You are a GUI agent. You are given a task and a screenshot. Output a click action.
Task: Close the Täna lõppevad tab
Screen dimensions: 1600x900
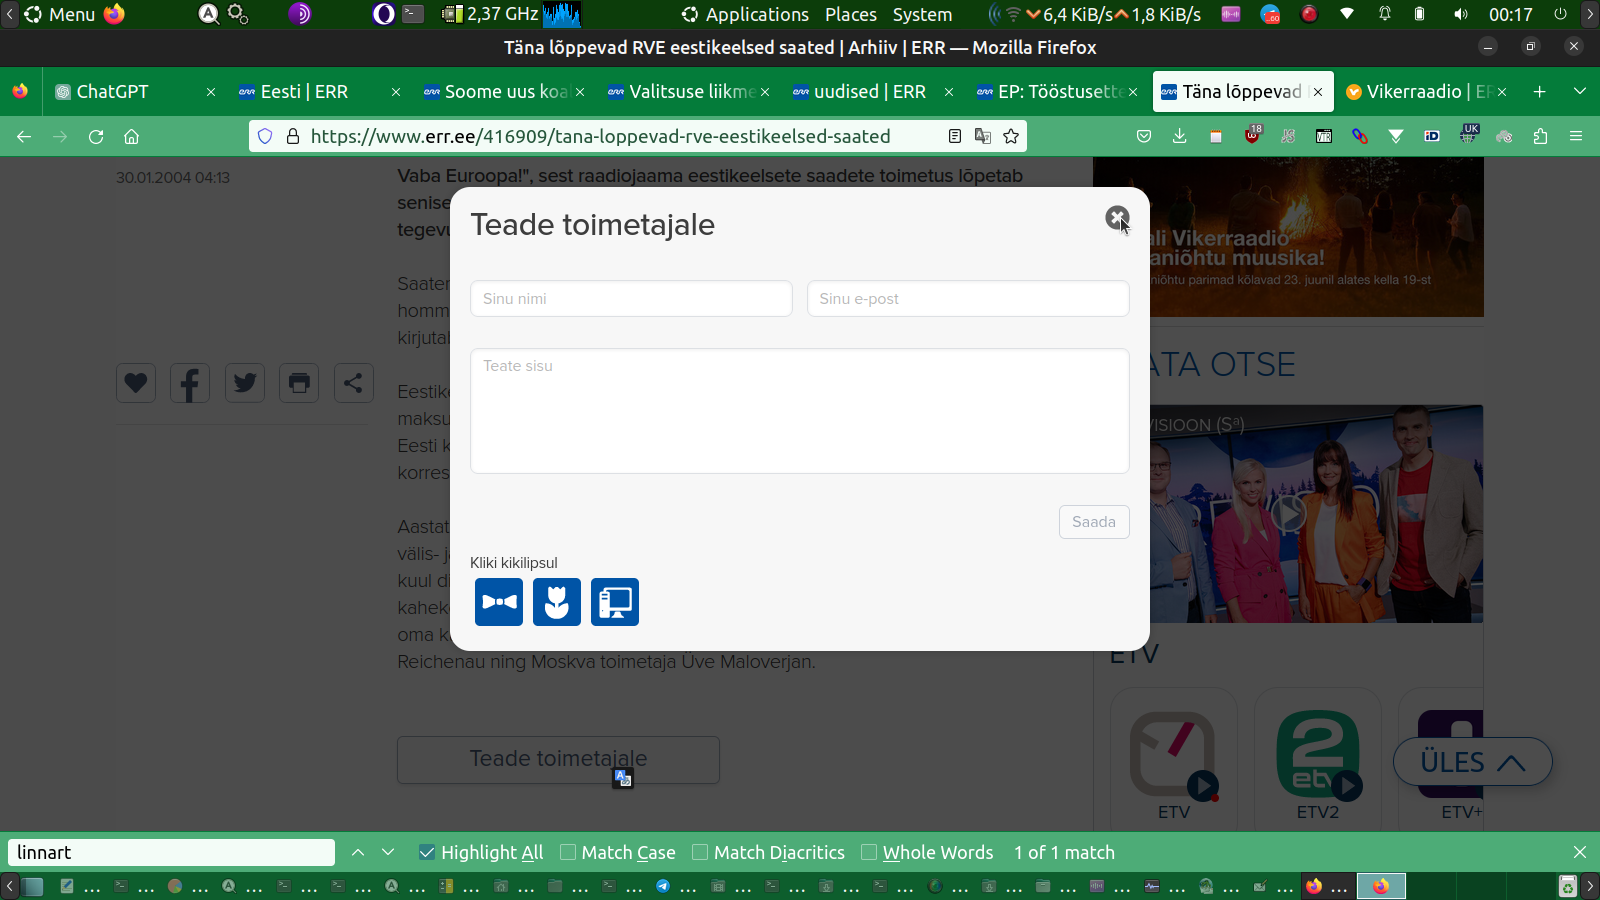pyautogui.click(x=1318, y=92)
